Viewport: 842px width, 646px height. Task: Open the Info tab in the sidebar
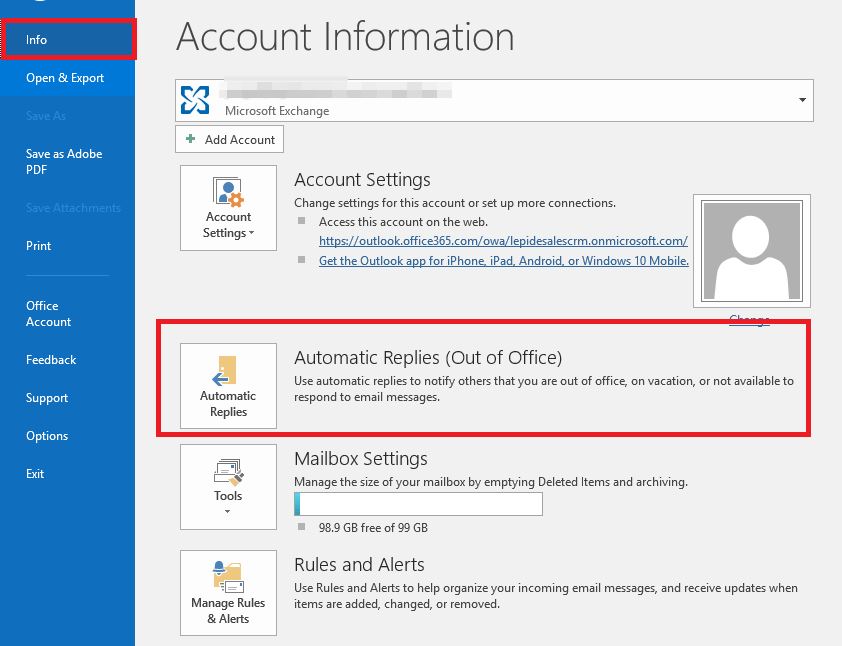pos(68,39)
